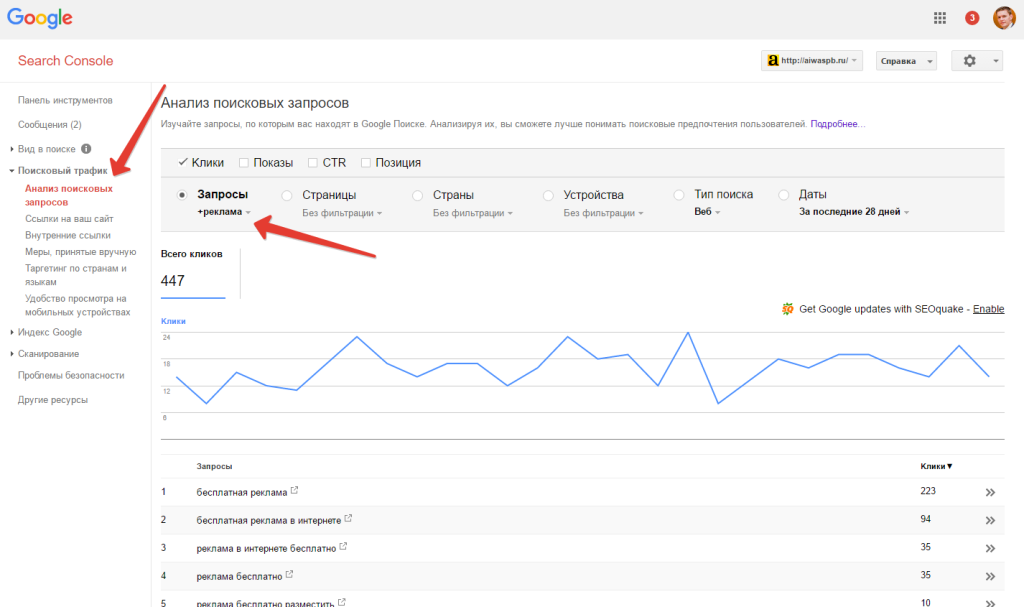Open Другие ресурсы in sidebar
Viewport: 1024px width, 607px height.
pyautogui.click(x=52, y=400)
